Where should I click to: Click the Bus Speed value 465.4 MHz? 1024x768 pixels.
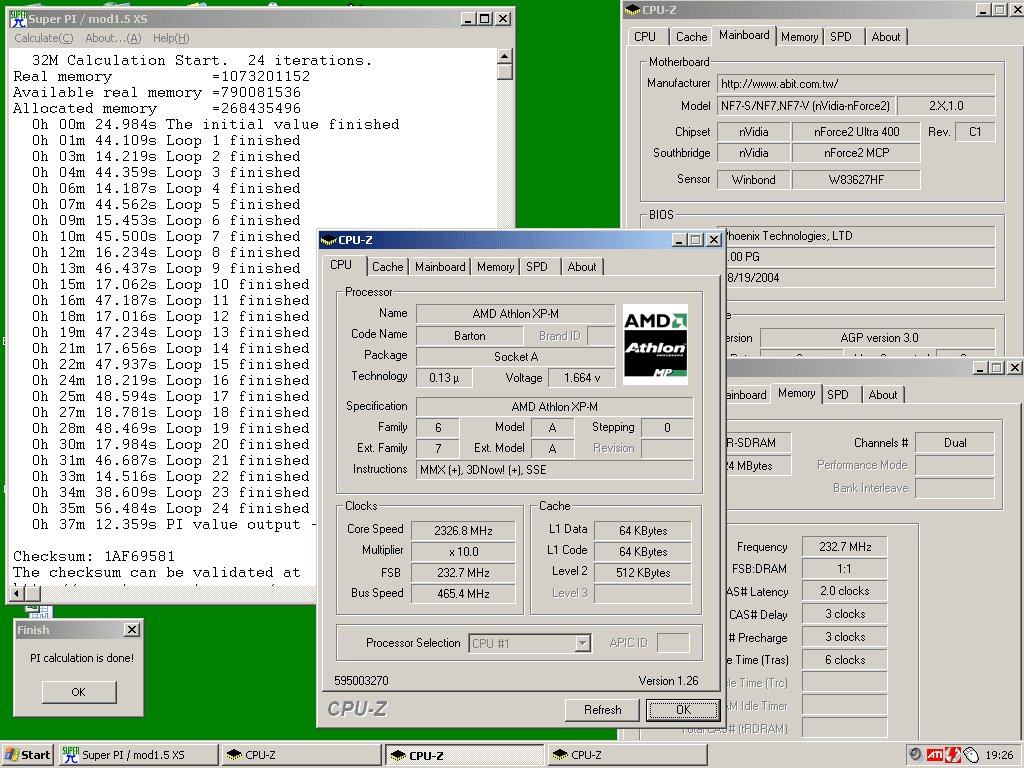(464, 594)
